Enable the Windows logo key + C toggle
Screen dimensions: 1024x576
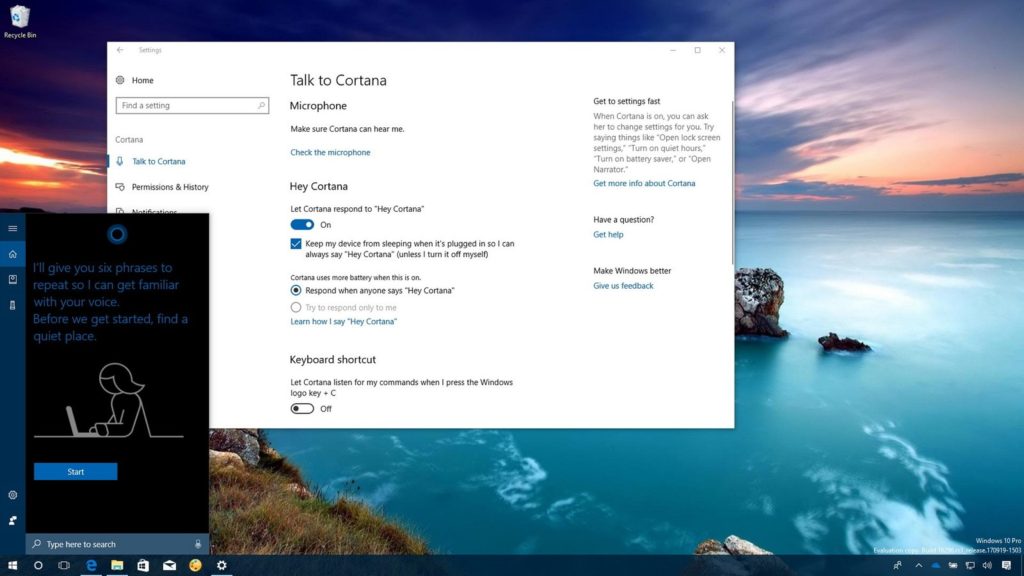(x=302, y=409)
